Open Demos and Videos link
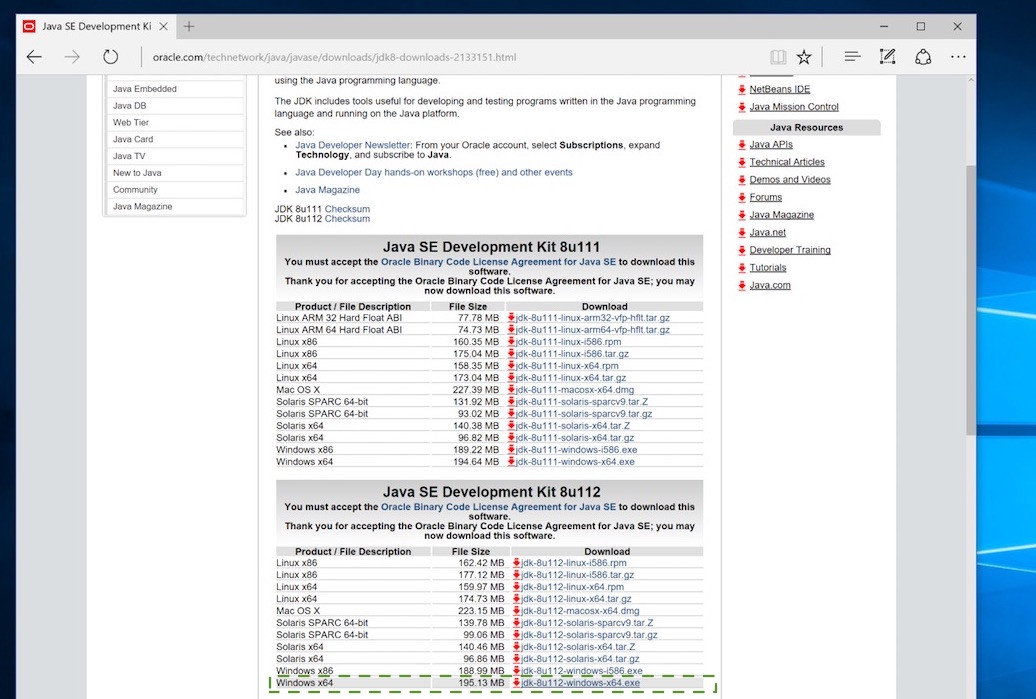The width and height of the screenshot is (1036, 699). click(x=790, y=180)
